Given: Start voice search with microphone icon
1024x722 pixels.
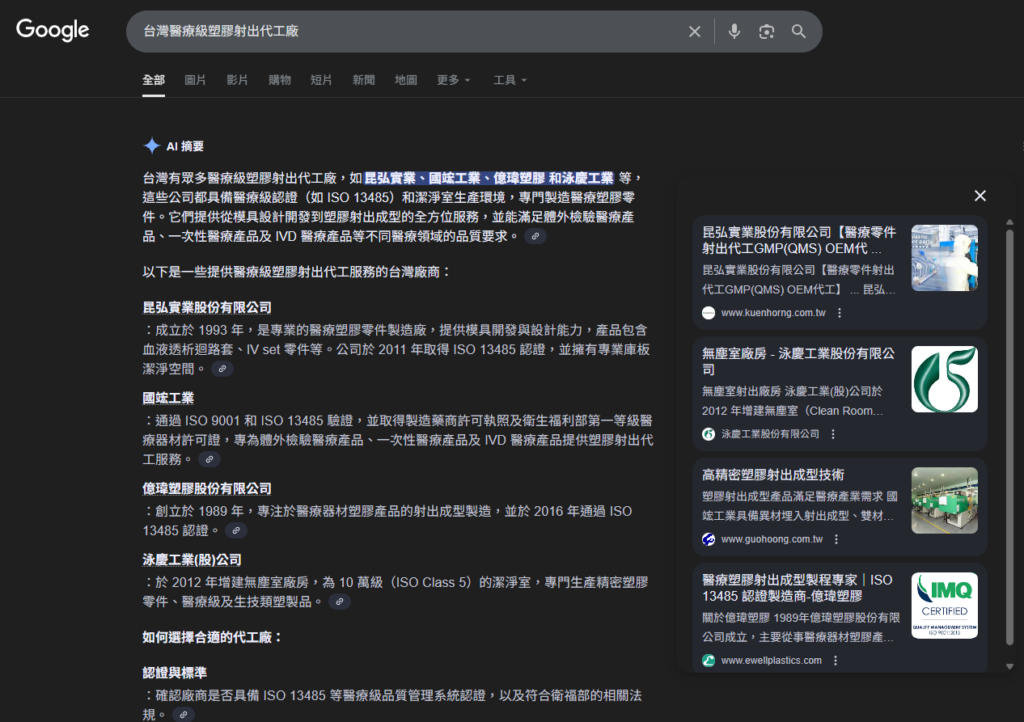Looking at the screenshot, I should [734, 31].
